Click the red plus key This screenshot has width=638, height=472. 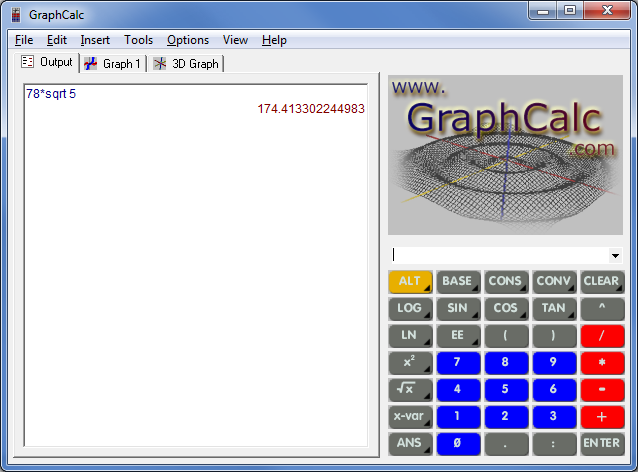tap(602, 417)
